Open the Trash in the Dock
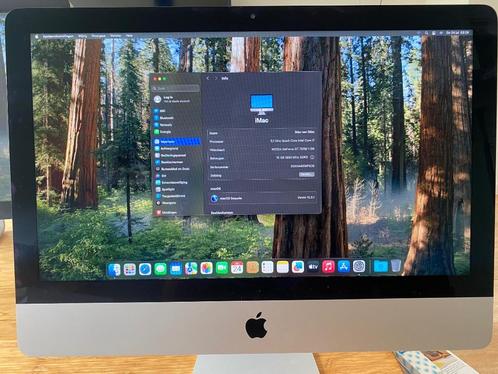 [x=396, y=266]
